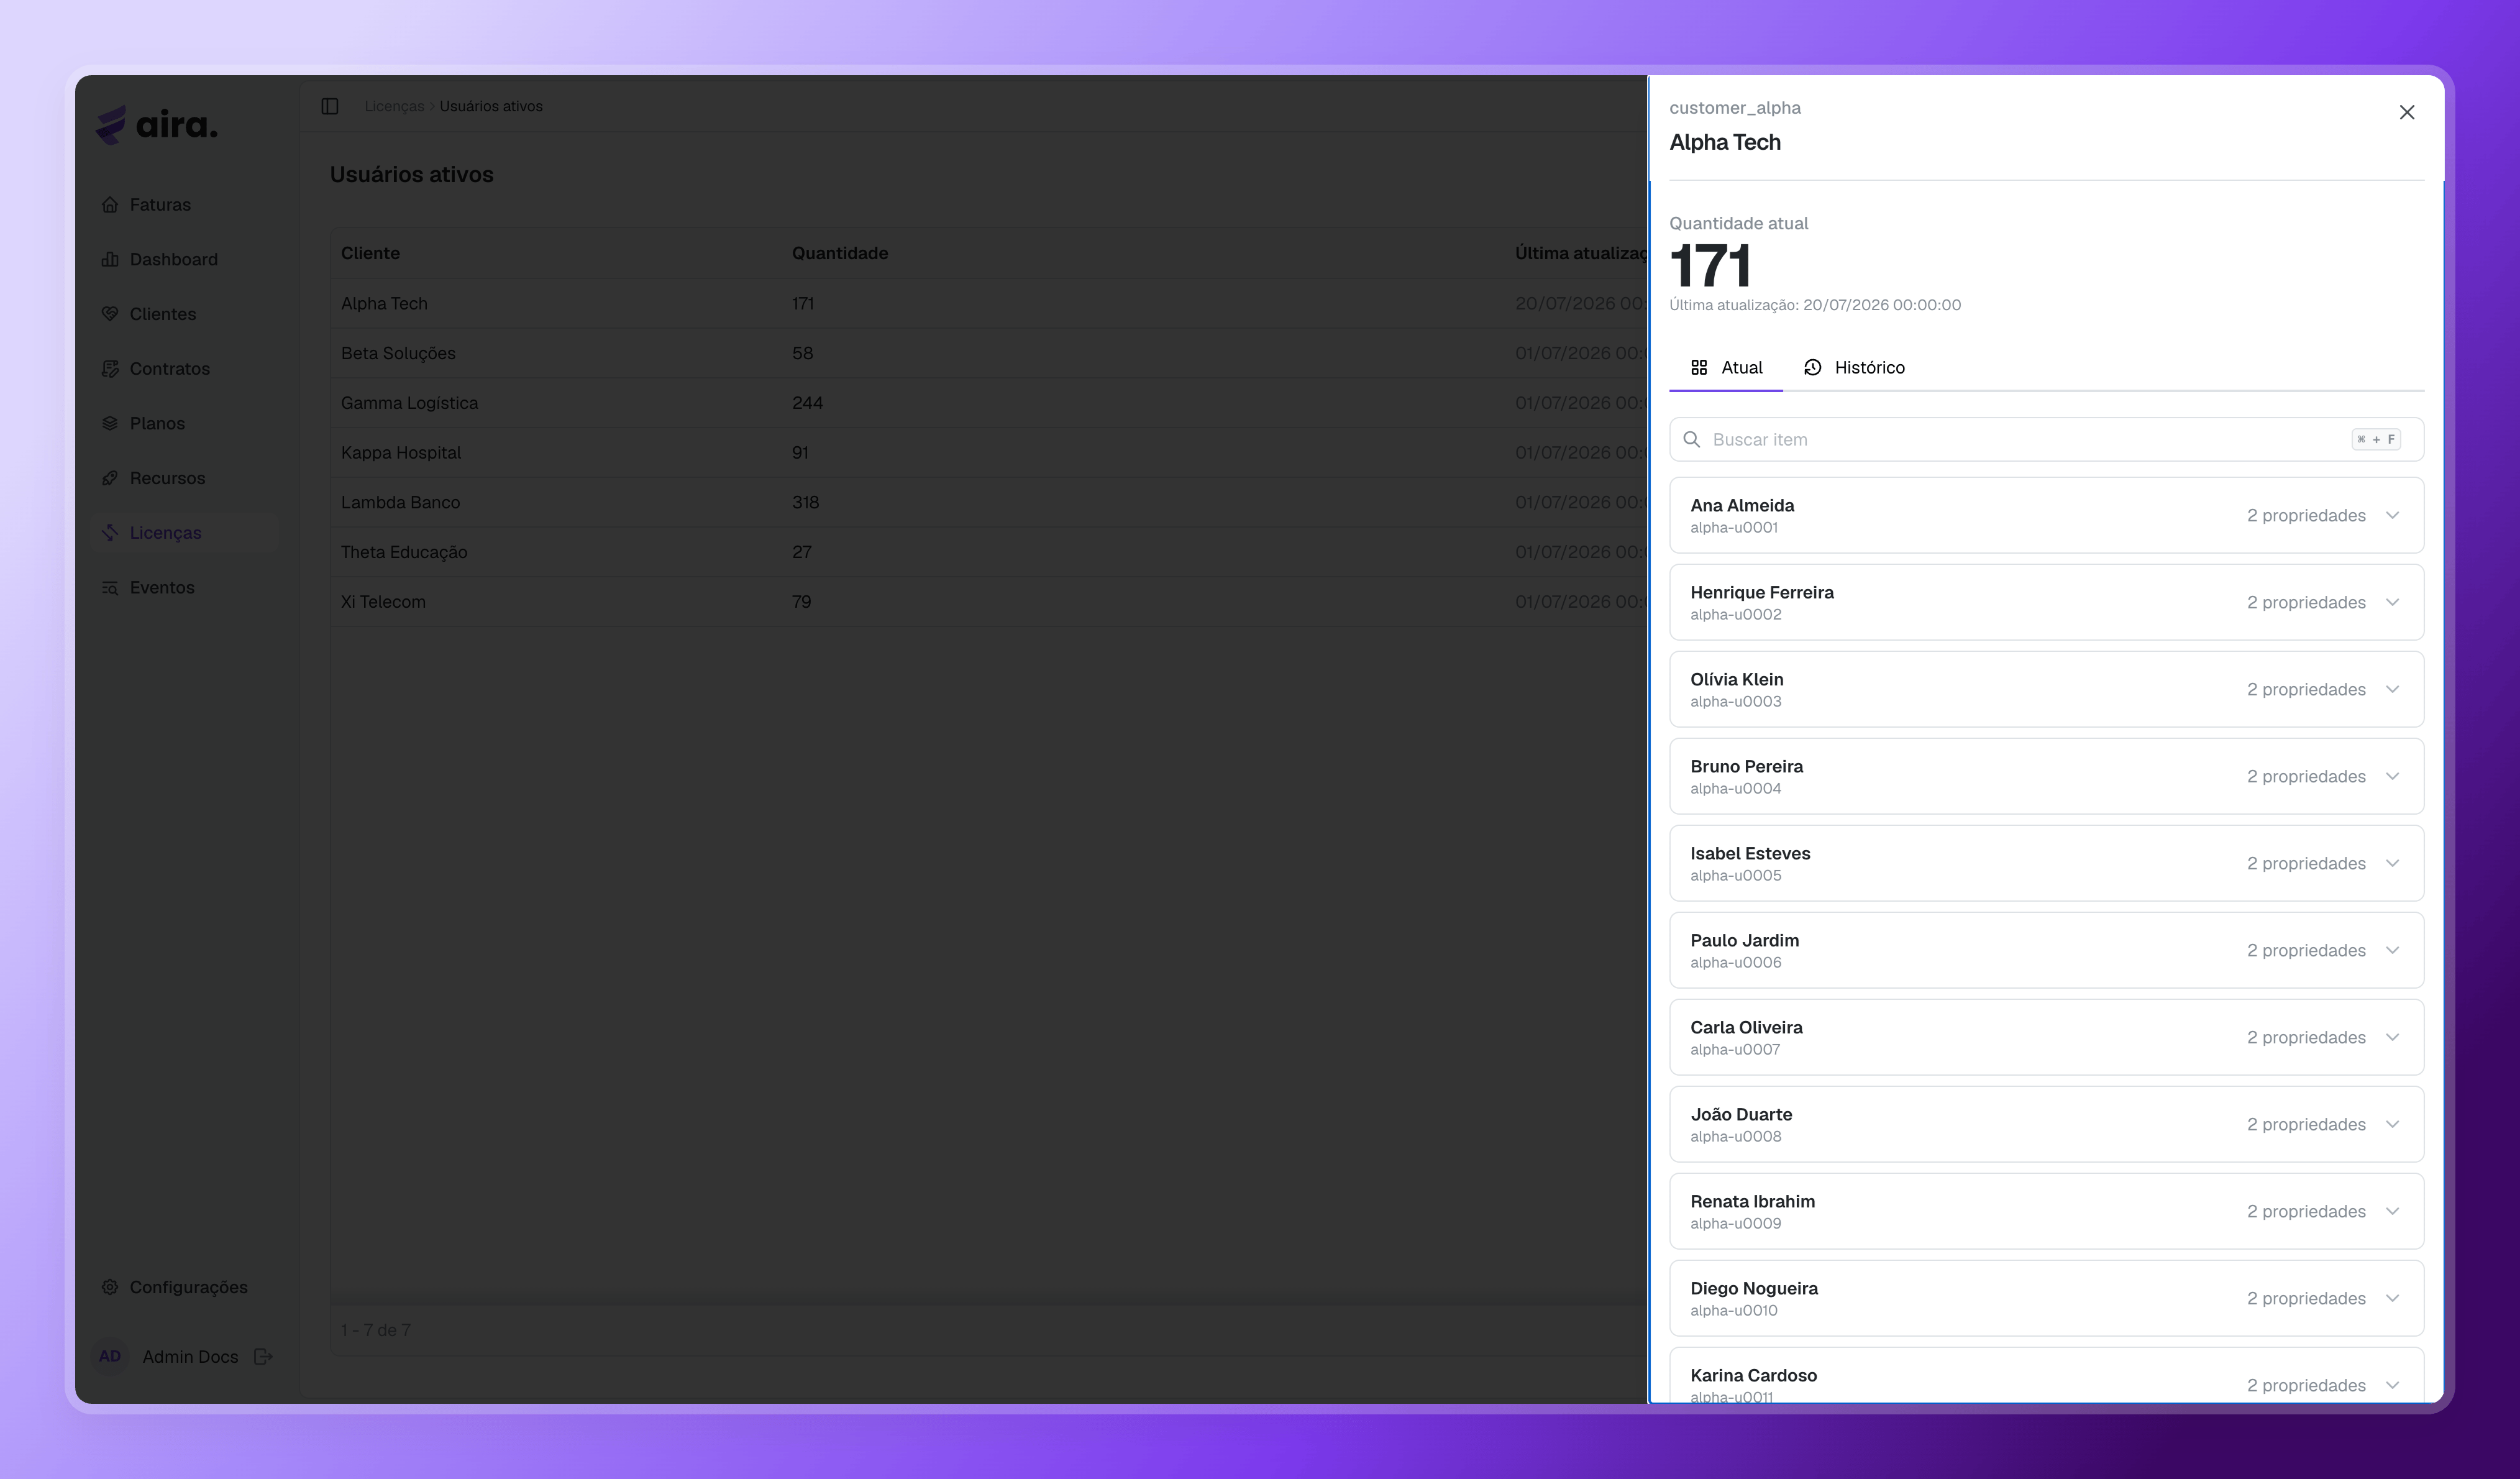
Task: Expand Ana Almeida properties chevron
Action: (2393, 516)
